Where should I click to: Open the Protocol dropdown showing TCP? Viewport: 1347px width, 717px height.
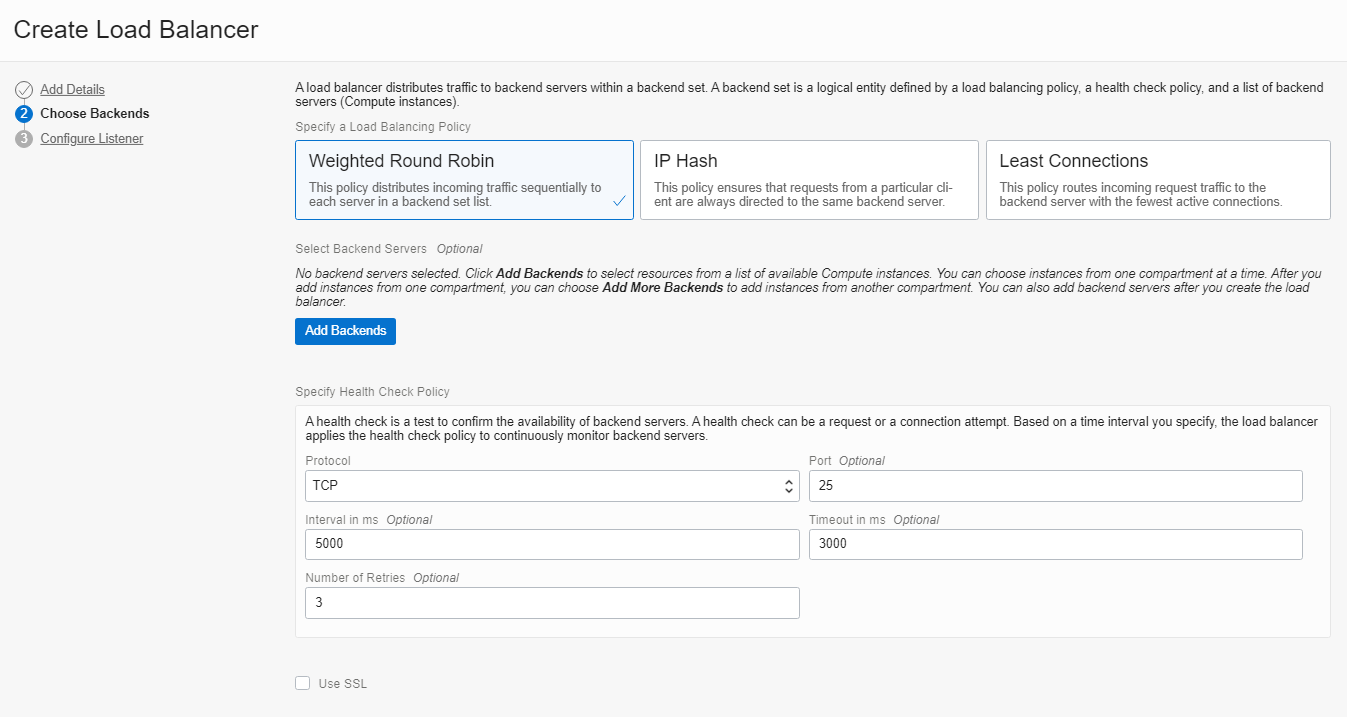tap(550, 486)
